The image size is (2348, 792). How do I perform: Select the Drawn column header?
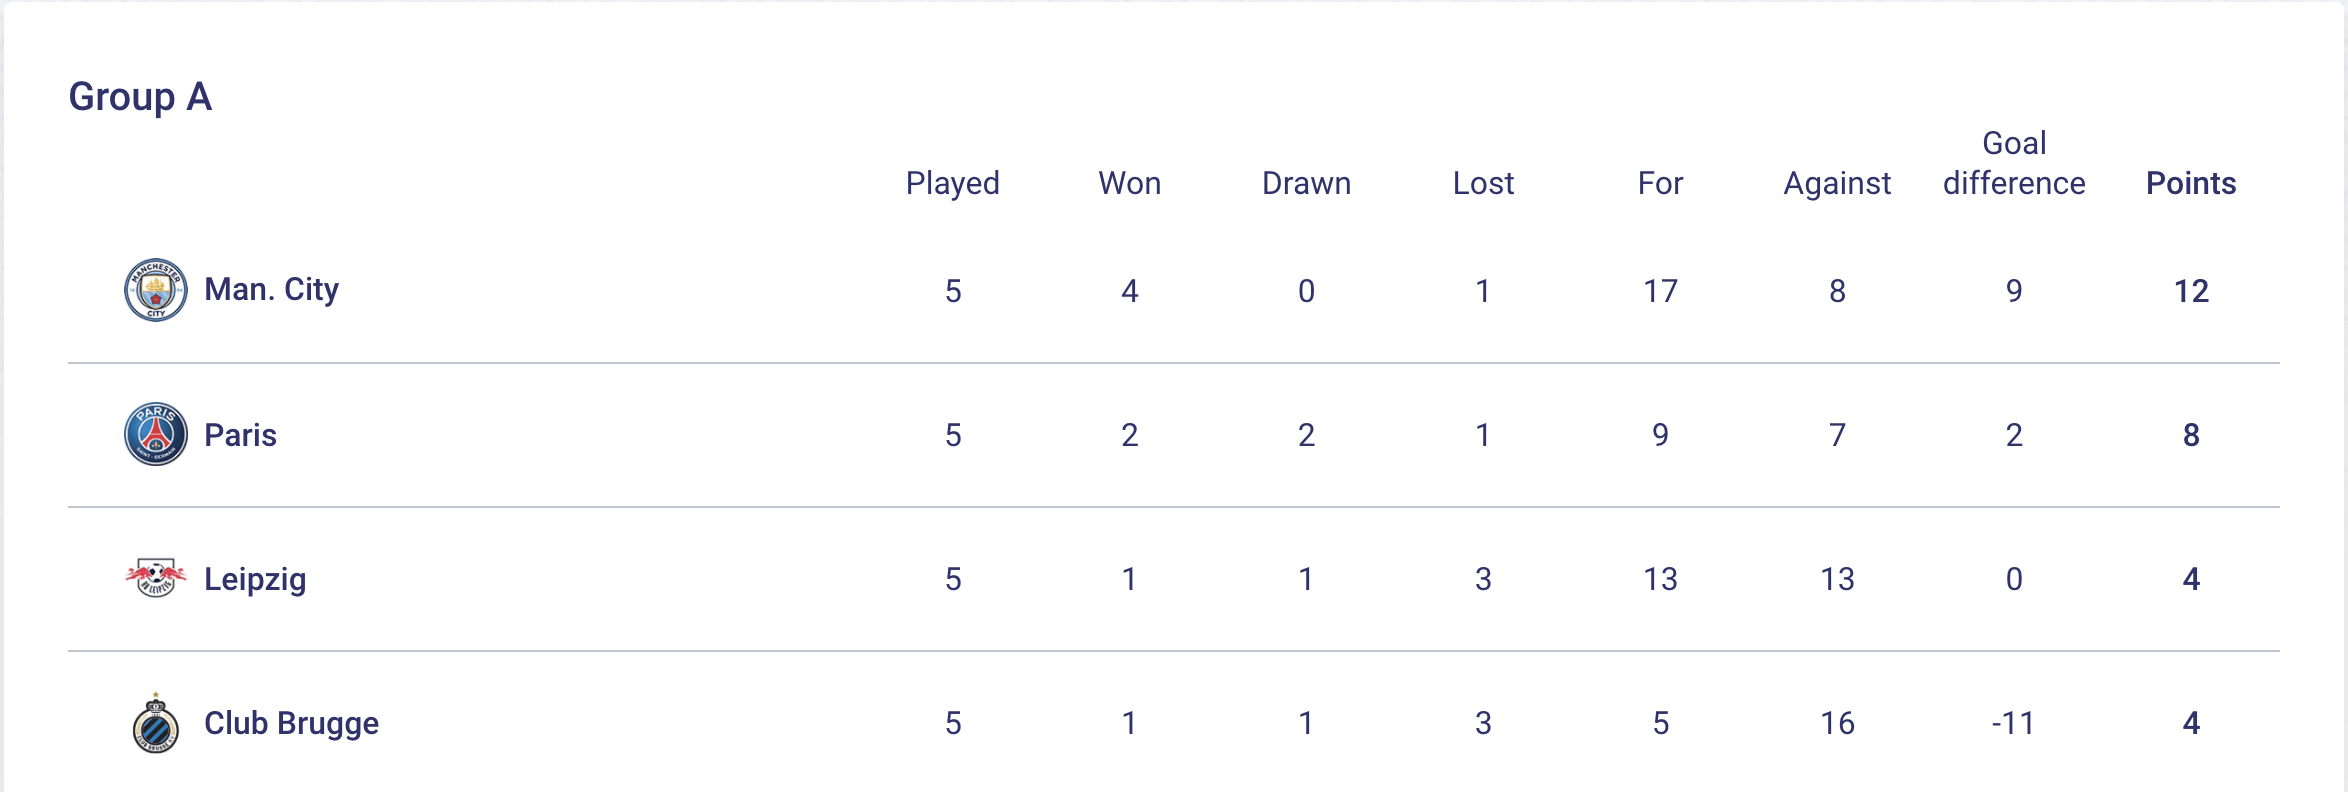[1306, 183]
